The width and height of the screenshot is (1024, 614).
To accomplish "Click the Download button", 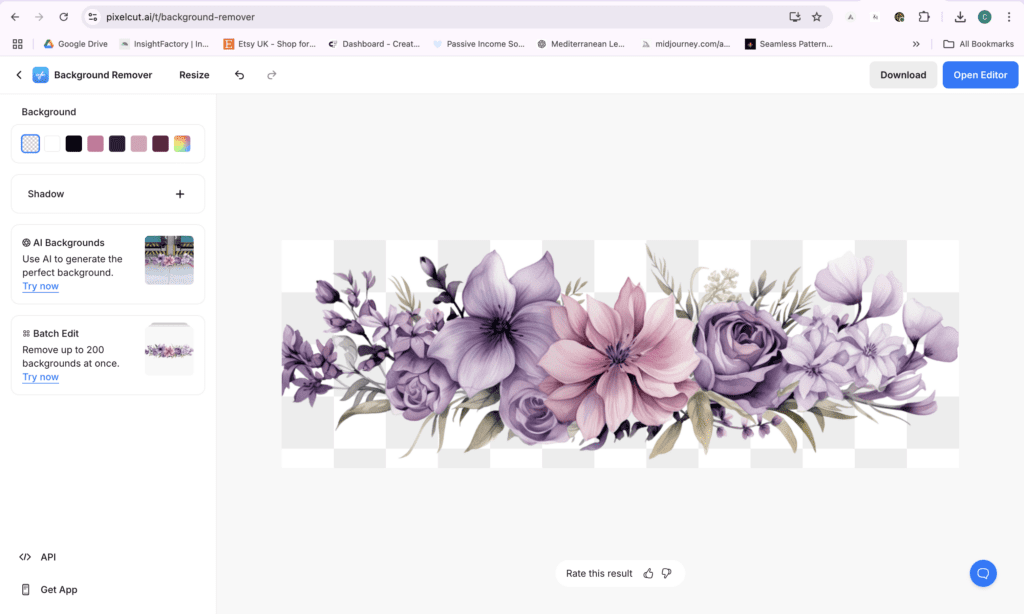I will pos(903,75).
